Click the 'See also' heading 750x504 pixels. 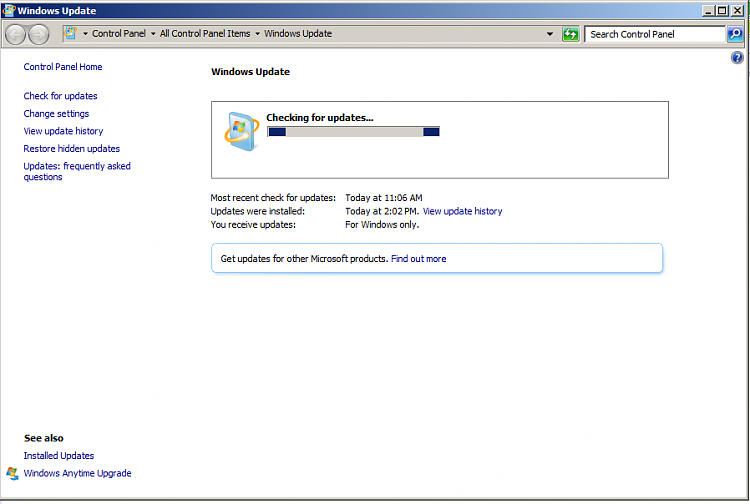[x=44, y=438]
